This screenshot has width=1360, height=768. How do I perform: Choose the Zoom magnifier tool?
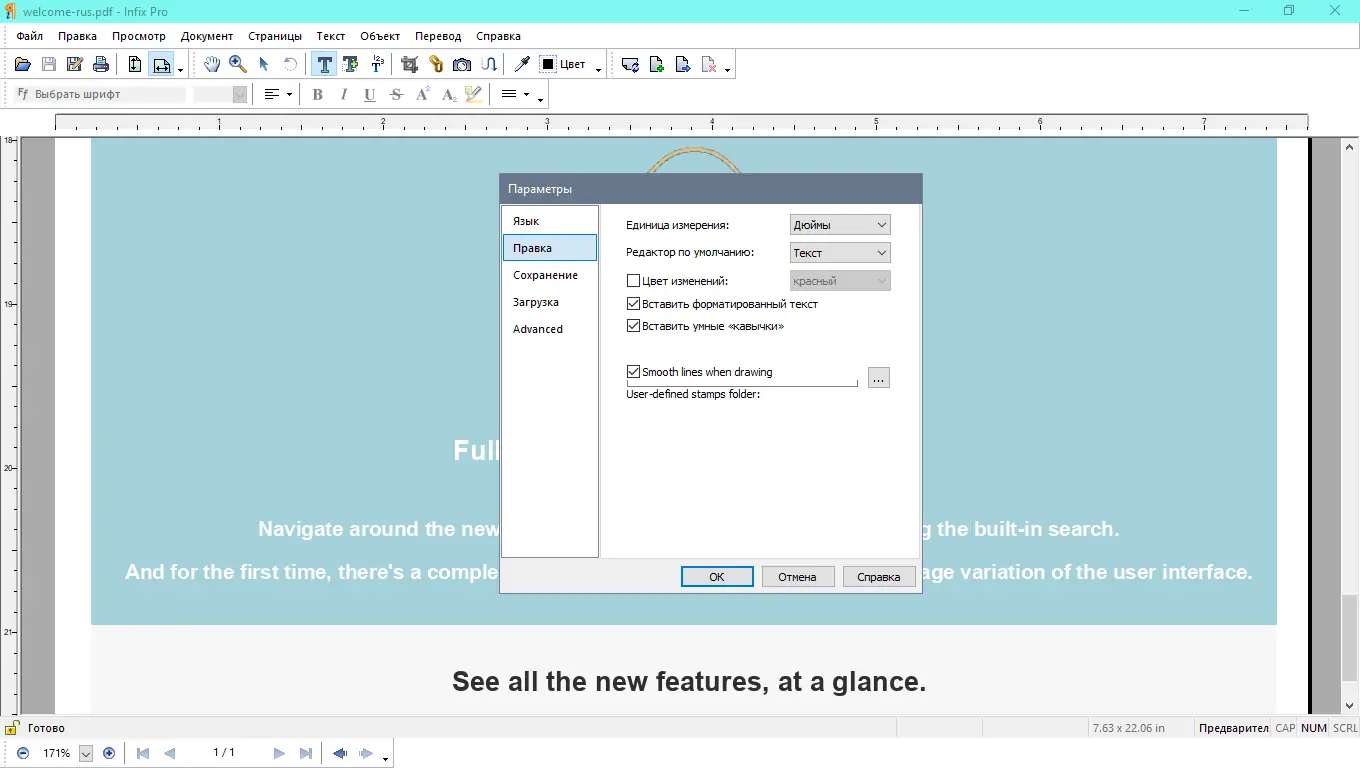[x=237, y=65]
